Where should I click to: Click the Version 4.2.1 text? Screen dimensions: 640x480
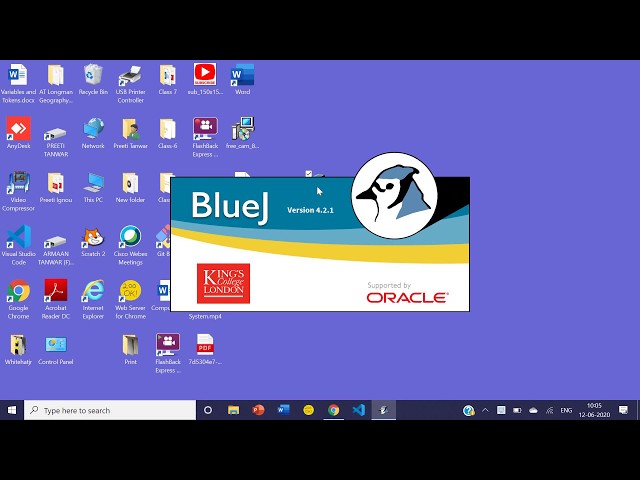[310, 210]
